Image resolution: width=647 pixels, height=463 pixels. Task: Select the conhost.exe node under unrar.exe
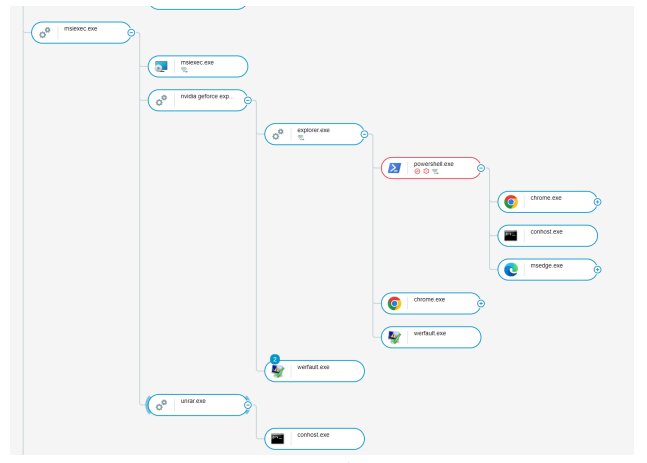tap(320, 438)
